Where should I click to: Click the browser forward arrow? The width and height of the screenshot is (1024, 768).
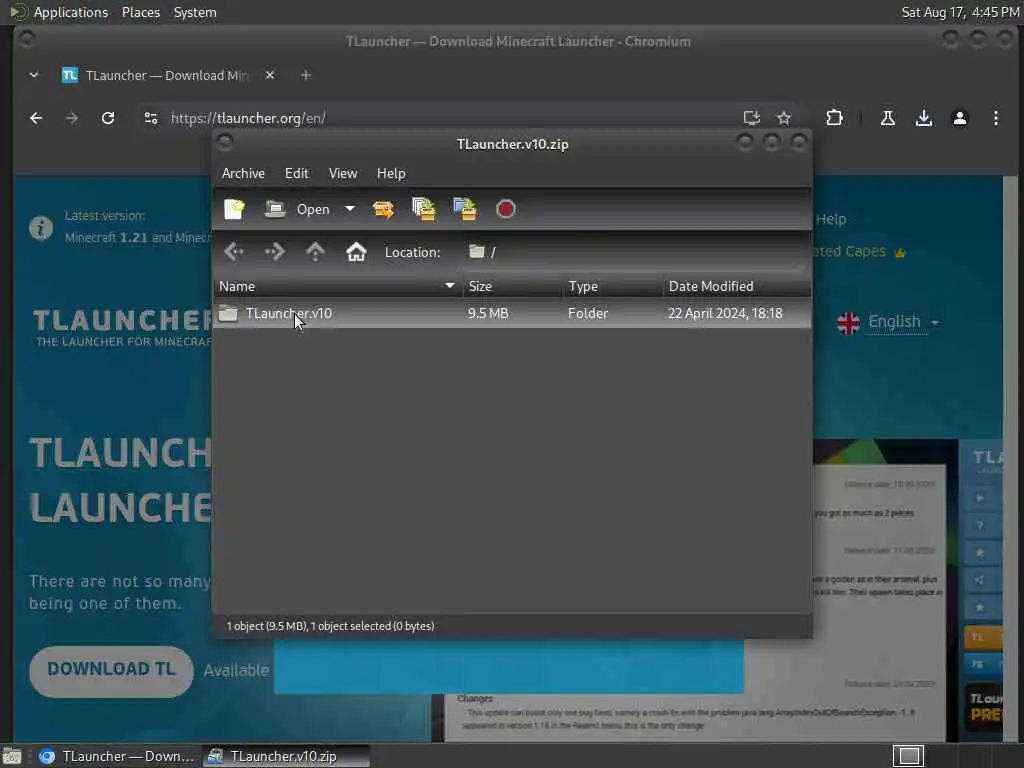pos(72,118)
